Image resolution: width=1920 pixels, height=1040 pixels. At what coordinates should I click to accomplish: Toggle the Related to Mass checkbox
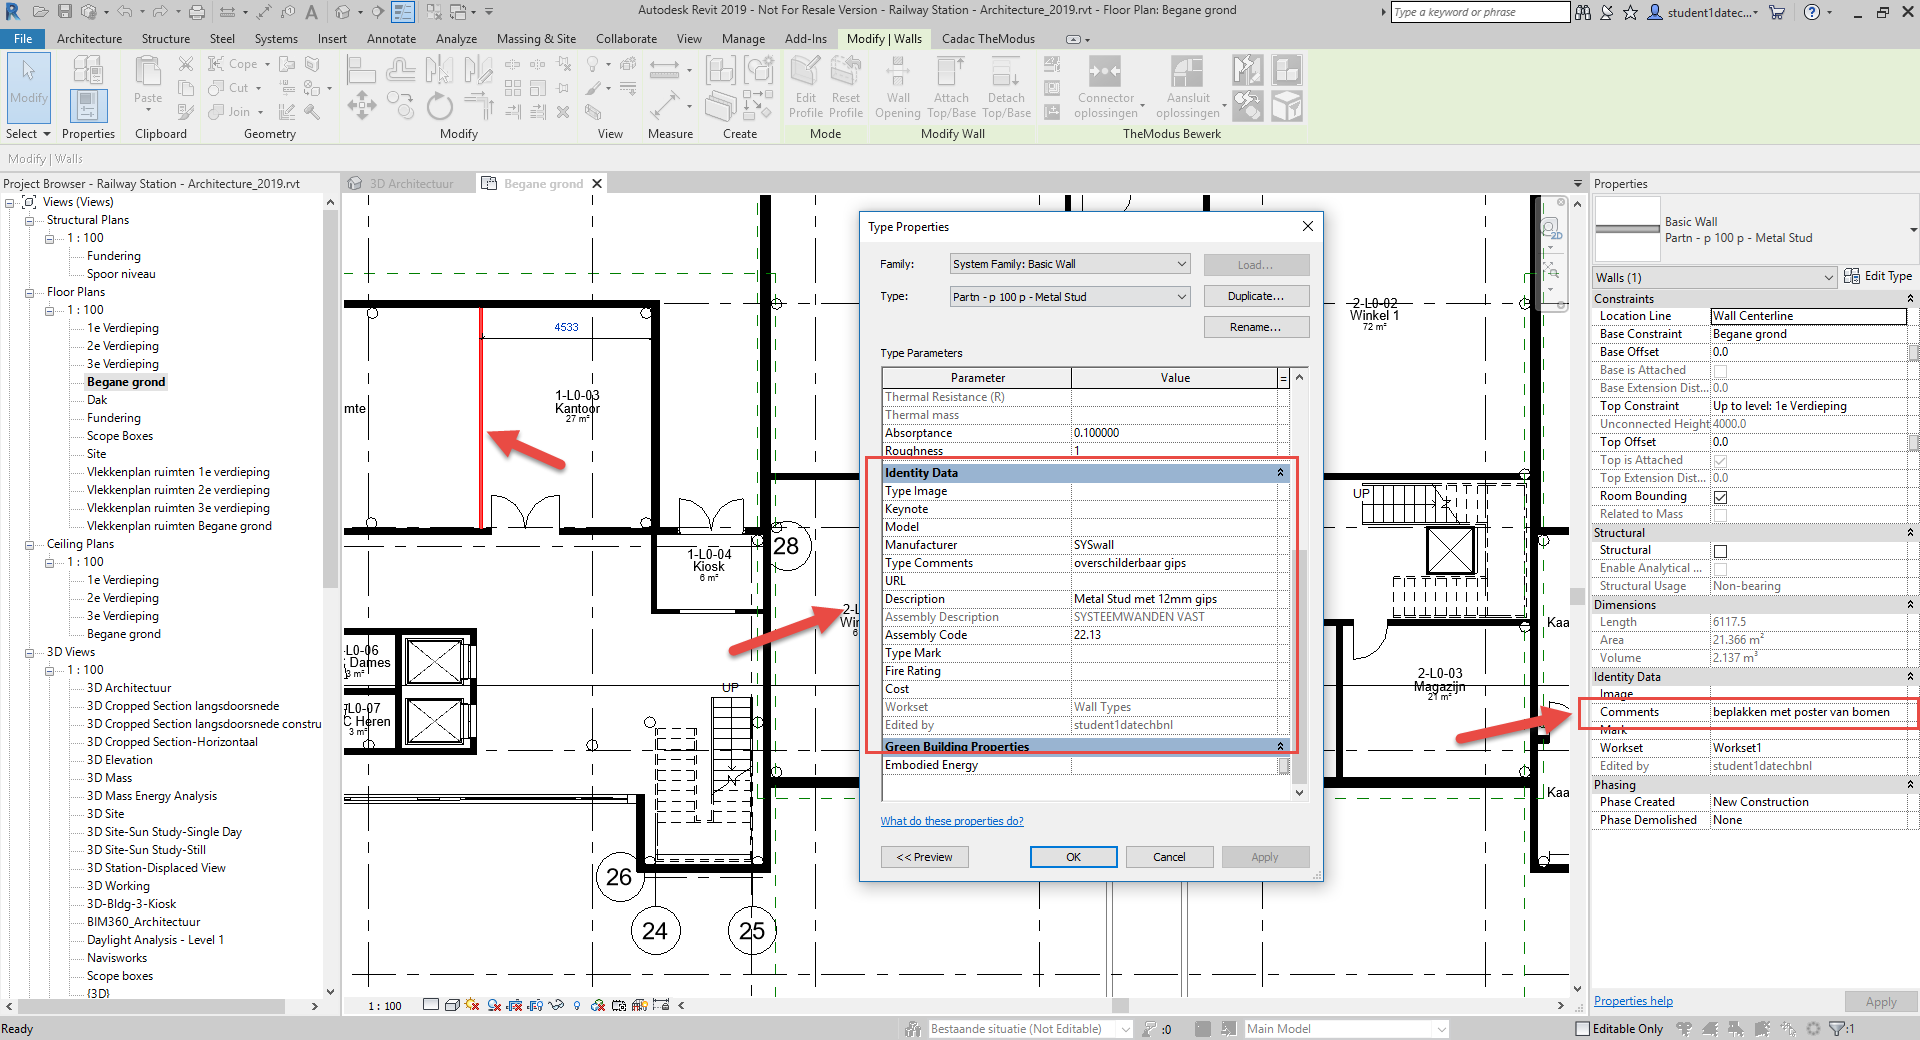point(1720,515)
